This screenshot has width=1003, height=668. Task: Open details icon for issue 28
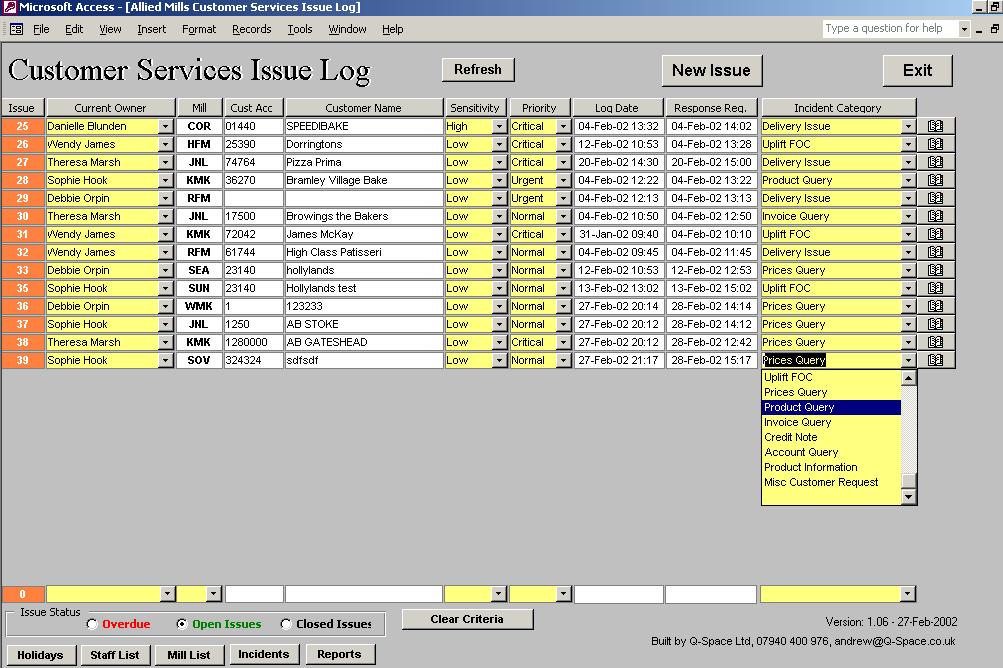(x=936, y=180)
